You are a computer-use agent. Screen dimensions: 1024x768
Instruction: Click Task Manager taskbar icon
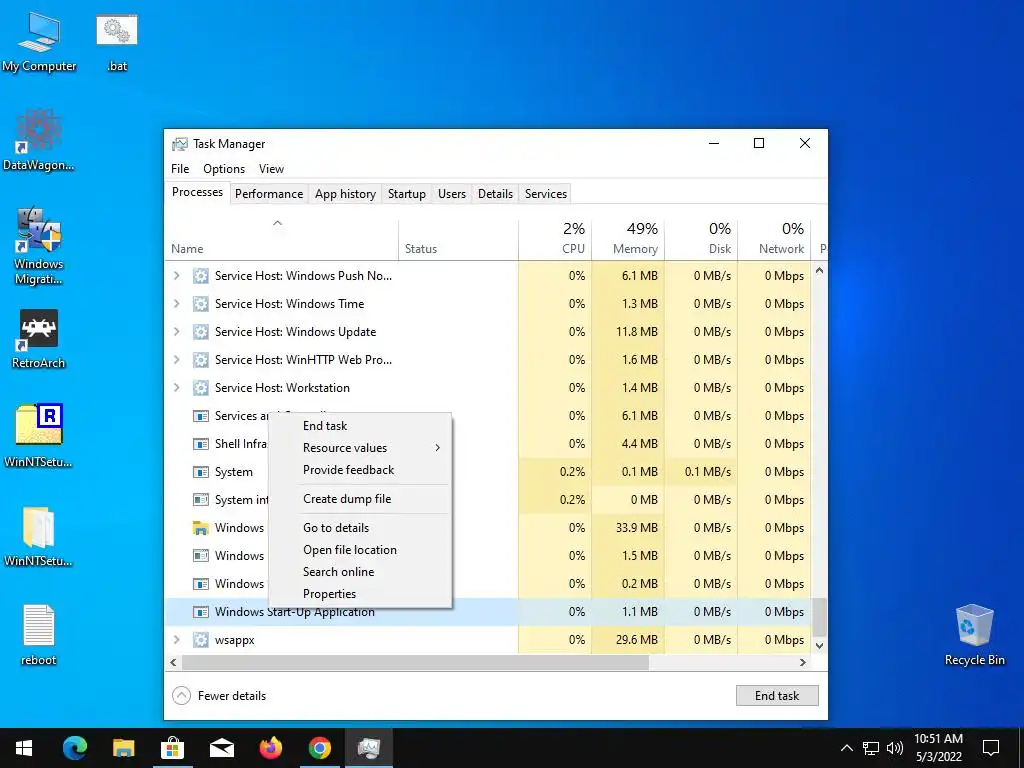click(368, 748)
